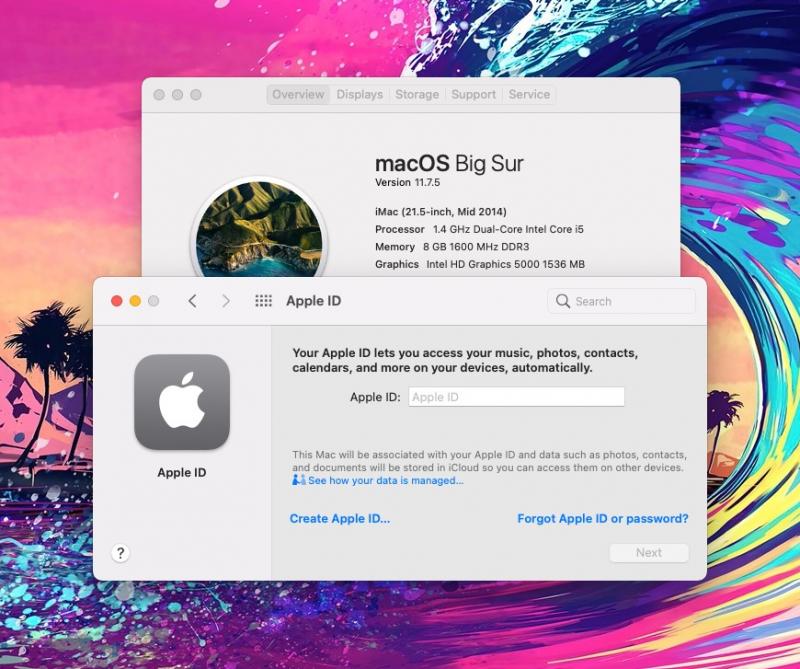Click the 8 GB 1600 MHz DDR3 memory value
This screenshot has height=669, width=800.
(476, 246)
